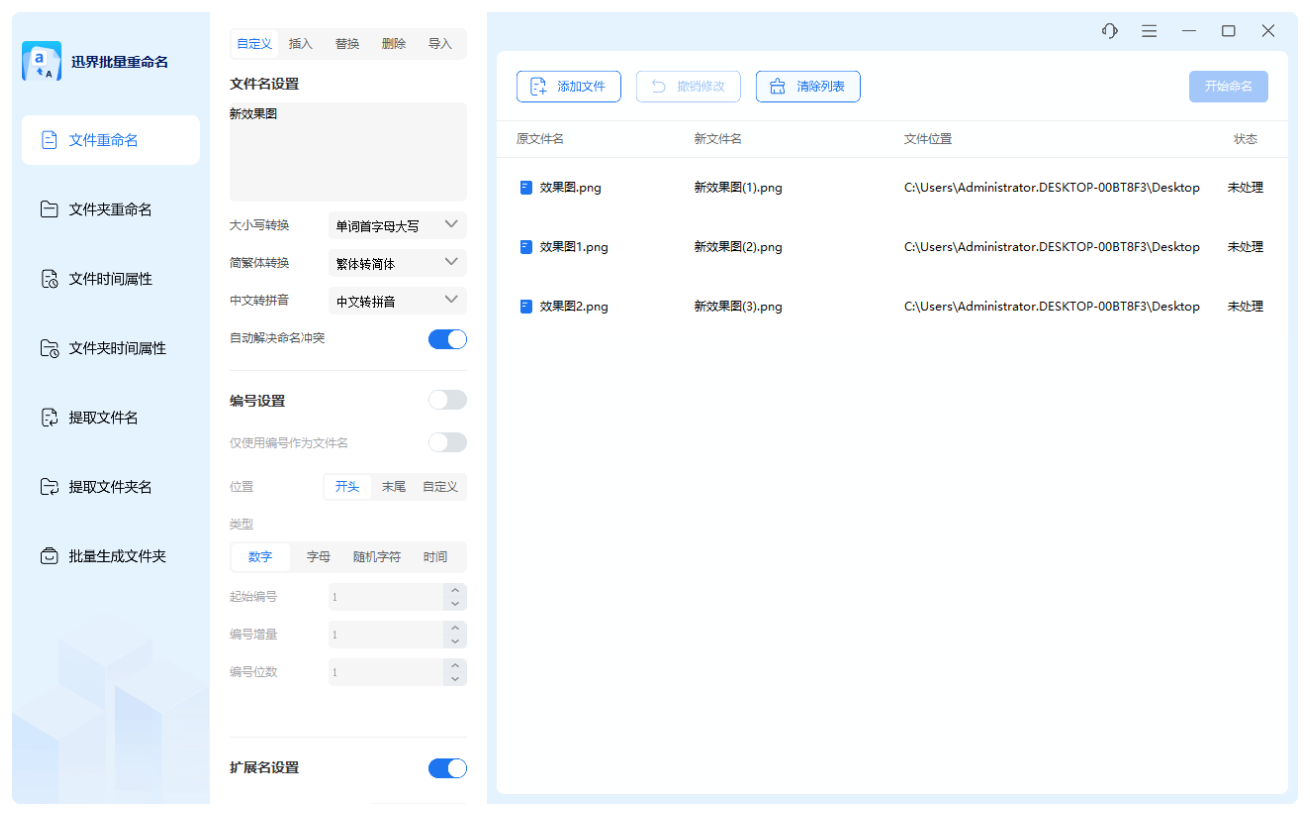Switch to the 插入 tab

pos(301,44)
